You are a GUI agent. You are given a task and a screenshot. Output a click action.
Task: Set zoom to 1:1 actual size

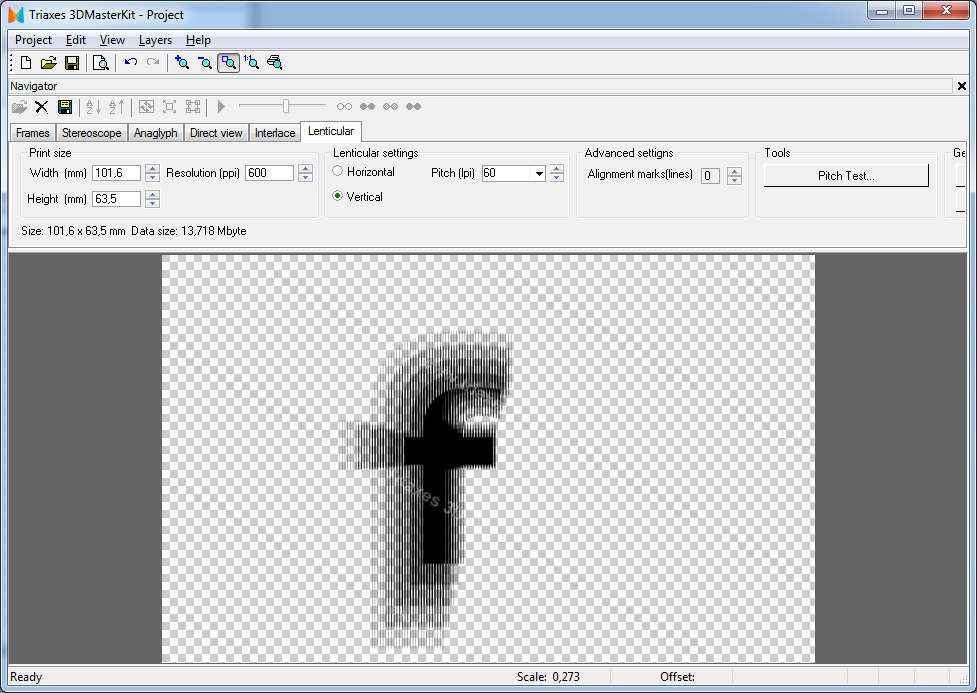pos(251,62)
